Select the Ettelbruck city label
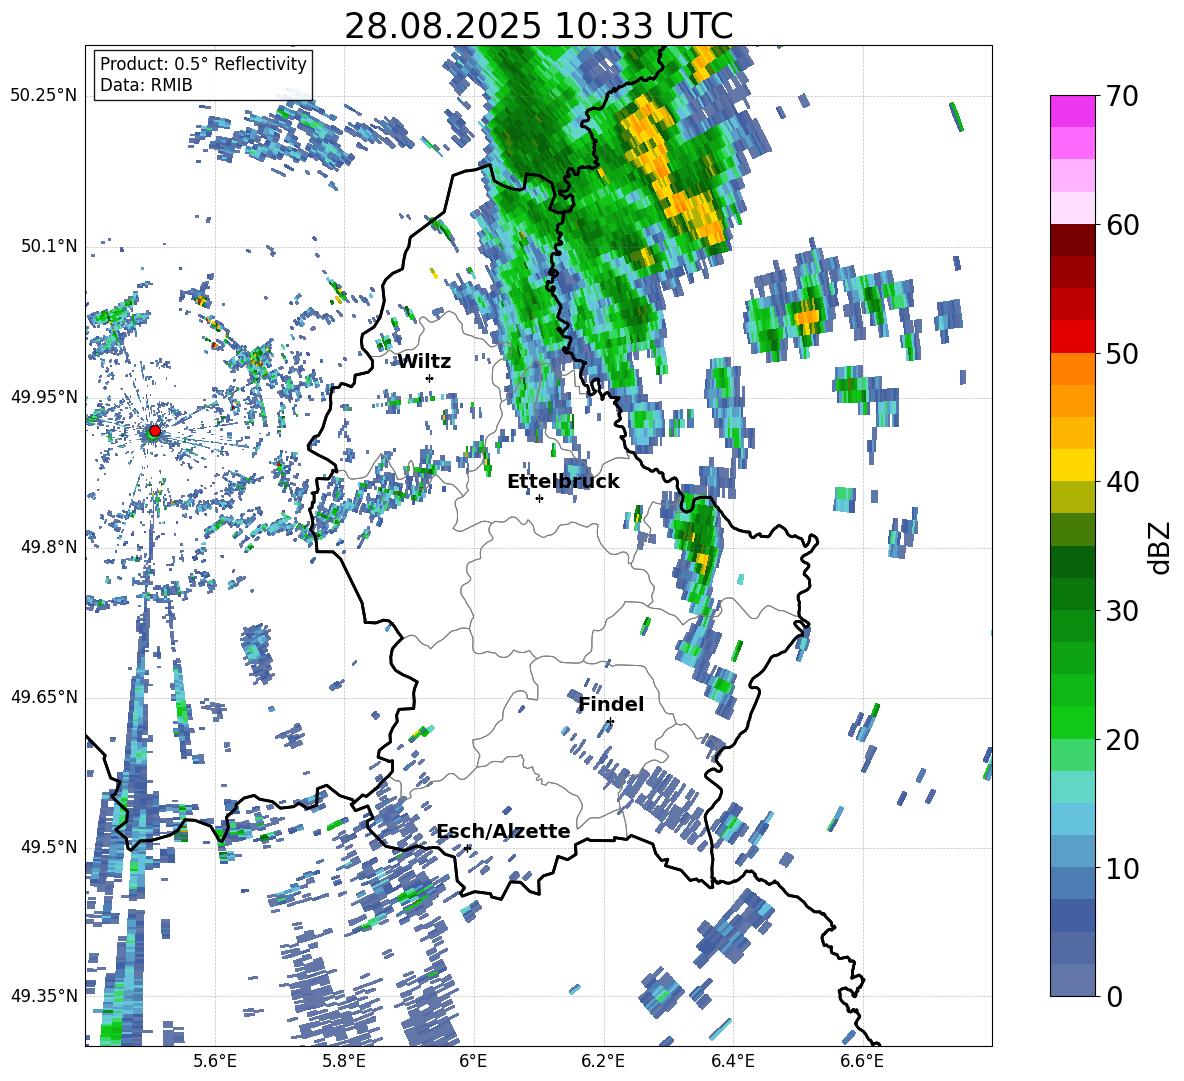The image size is (1184, 1081). point(563,482)
